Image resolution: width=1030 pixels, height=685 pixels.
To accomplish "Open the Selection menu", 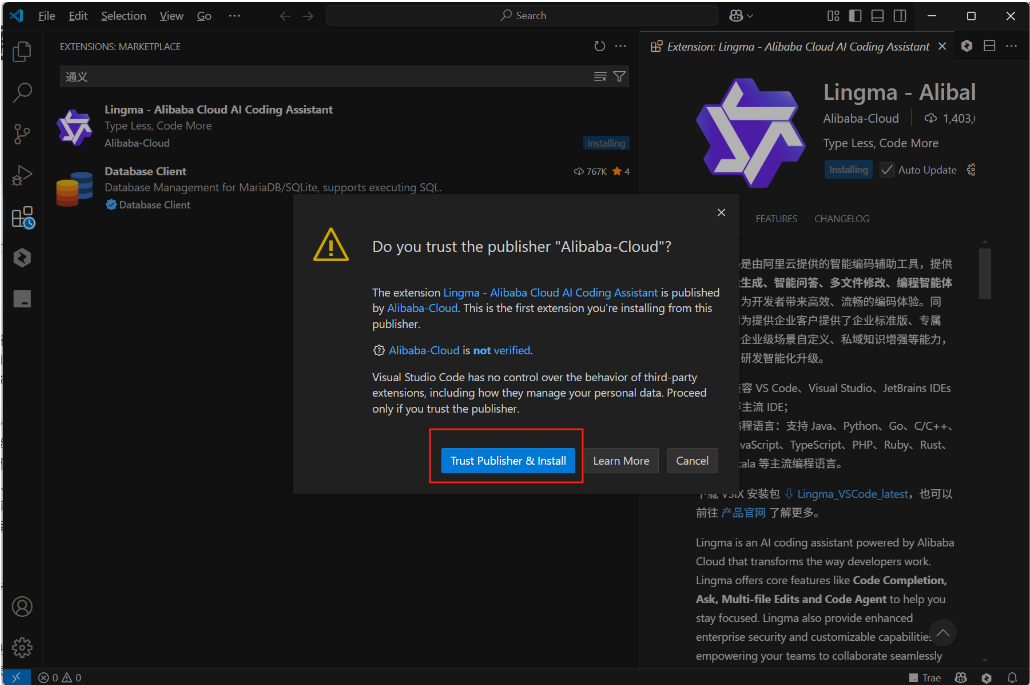I will pyautogui.click(x=123, y=16).
